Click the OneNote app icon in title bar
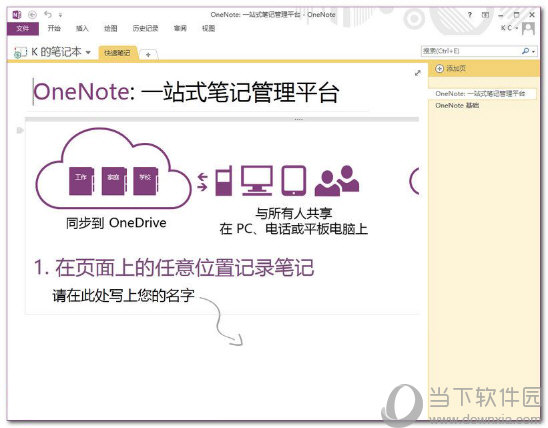 tap(17, 15)
